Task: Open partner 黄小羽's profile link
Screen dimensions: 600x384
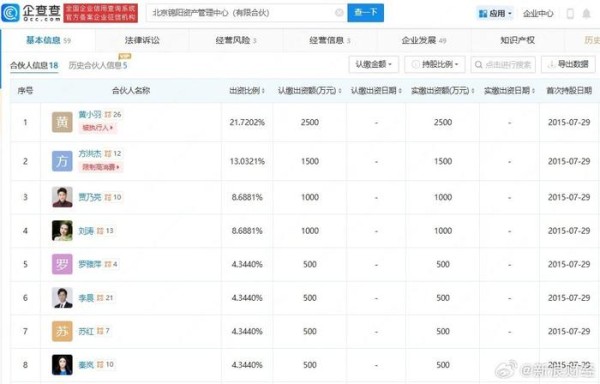Action: 90,114
